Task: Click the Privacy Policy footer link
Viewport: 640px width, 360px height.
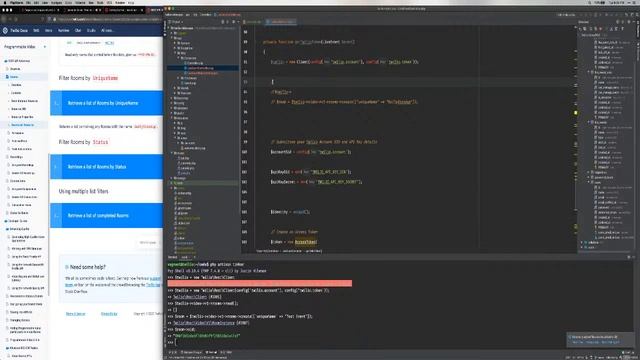Action: (x=109, y=314)
